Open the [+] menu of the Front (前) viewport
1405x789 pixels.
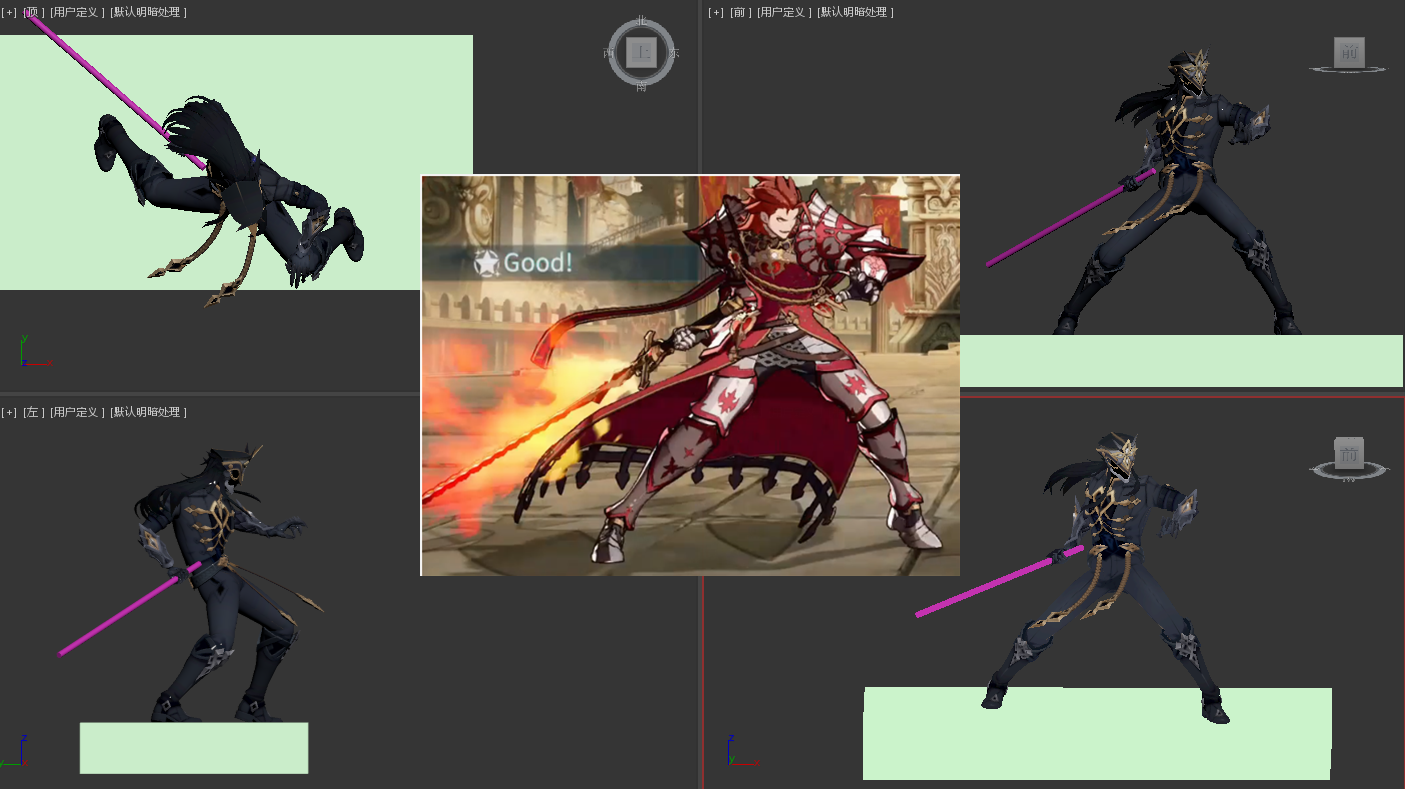click(x=716, y=12)
